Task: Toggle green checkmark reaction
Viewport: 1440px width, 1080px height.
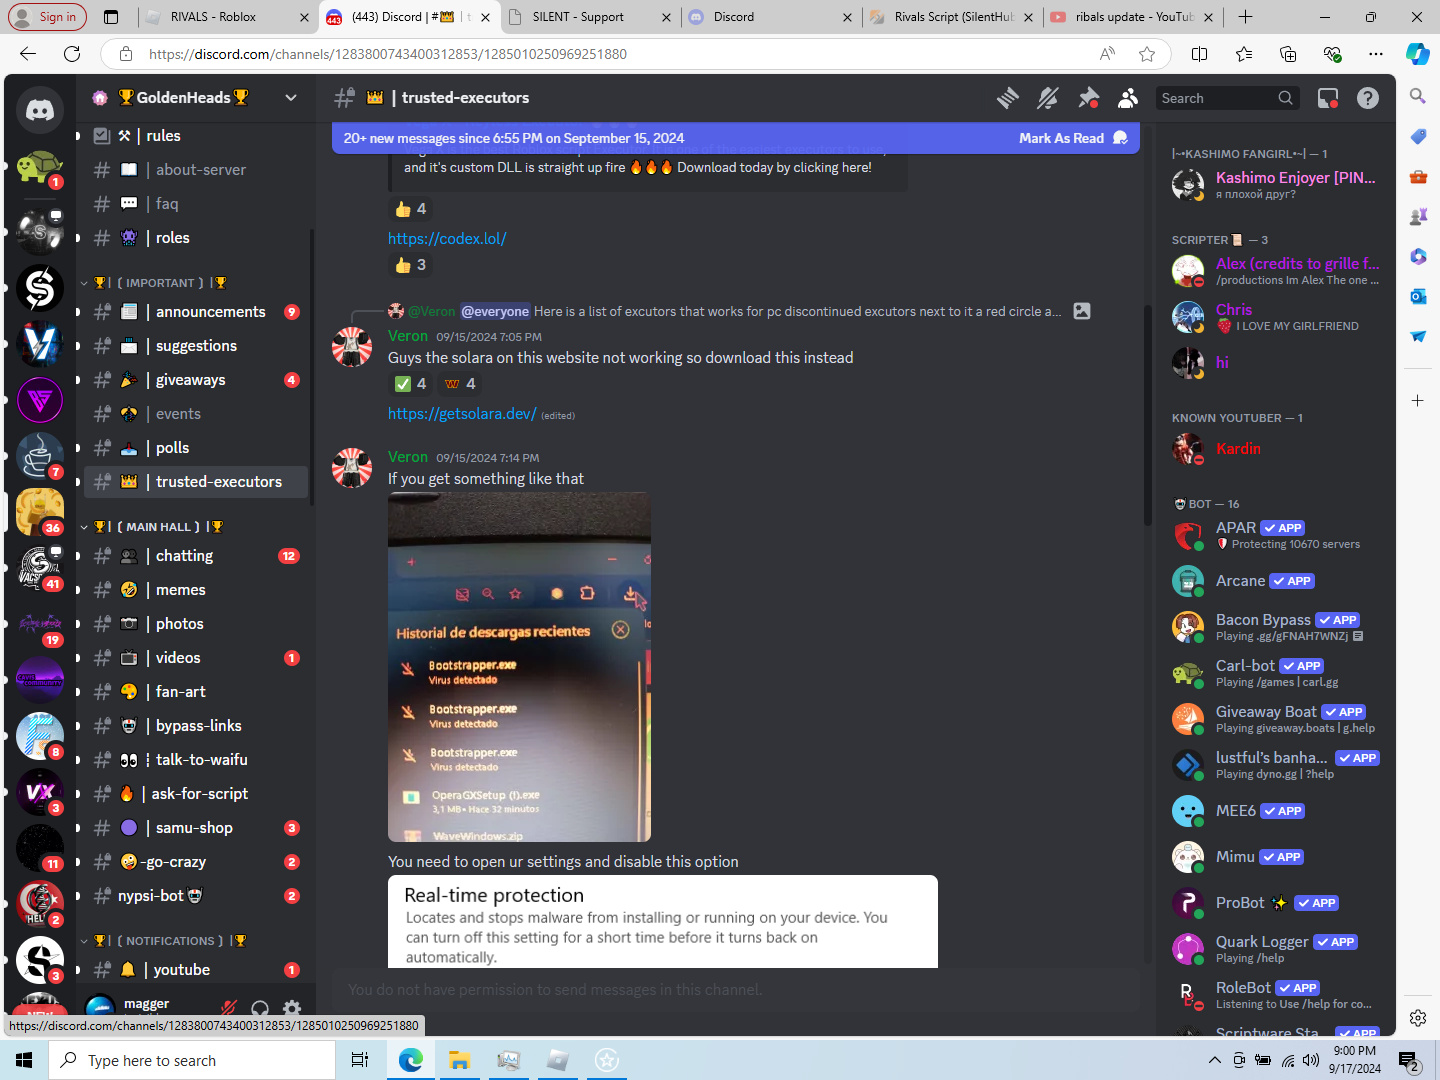Action: coord(410,384)
